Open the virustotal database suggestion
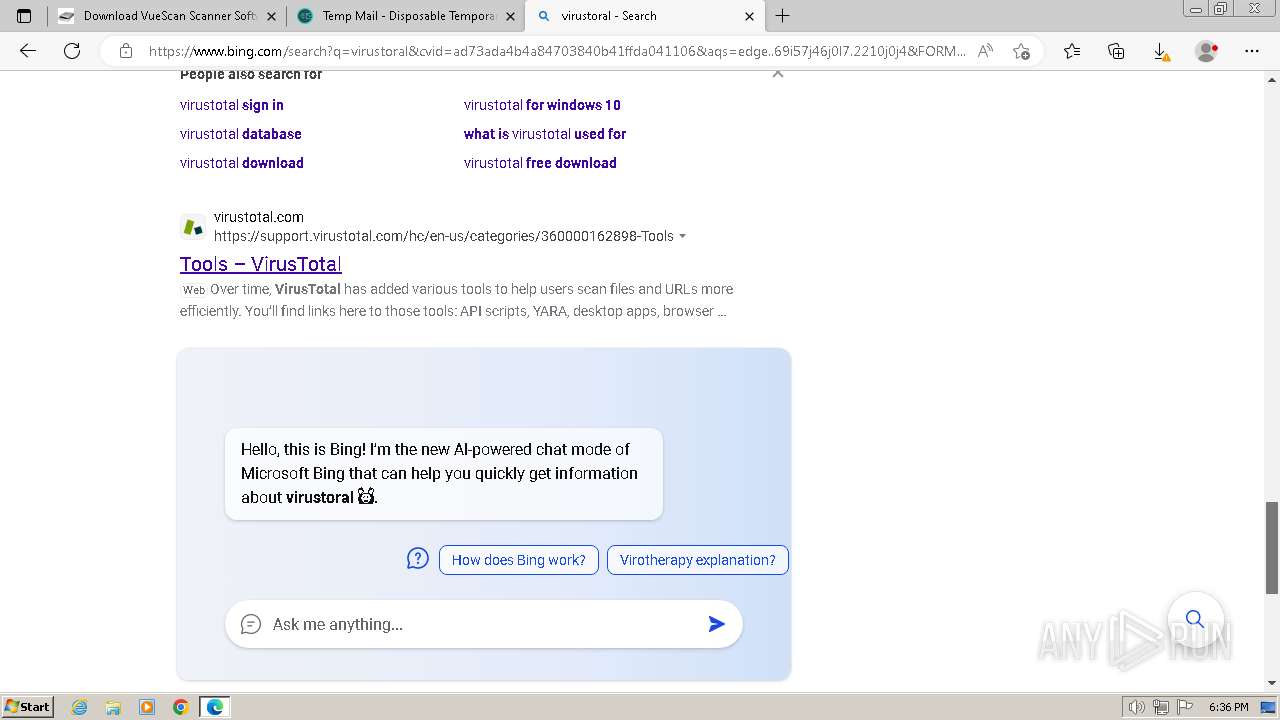This screenshot has width=1280, height=720. 241,134
